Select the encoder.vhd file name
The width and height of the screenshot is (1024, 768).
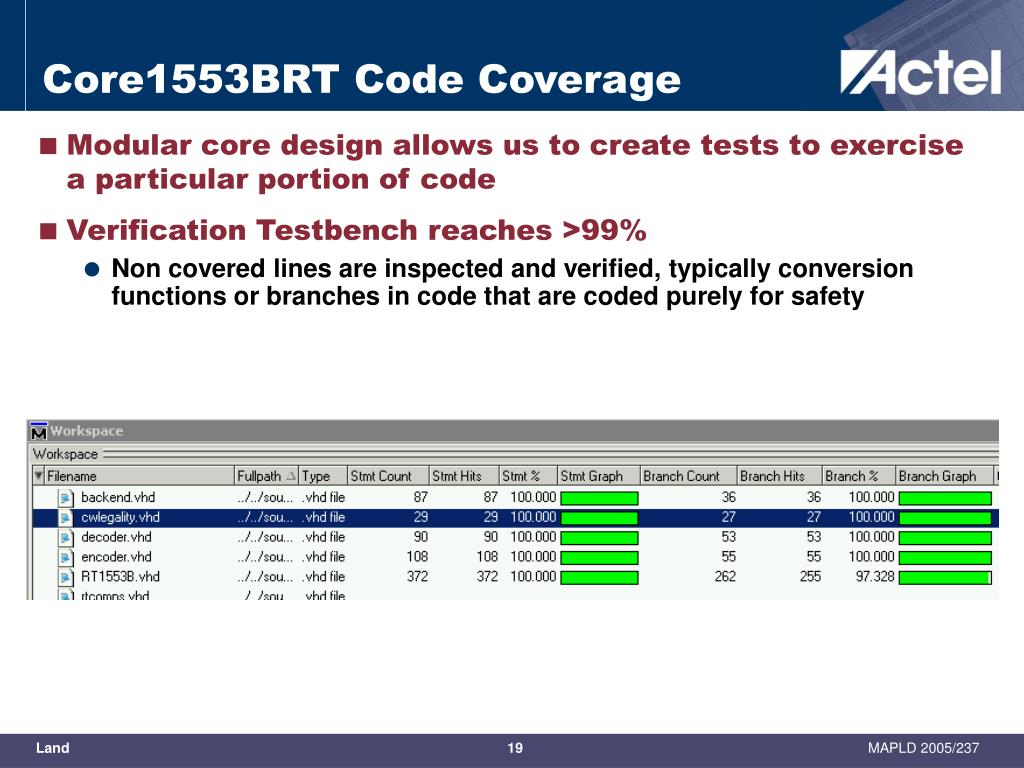116,557
